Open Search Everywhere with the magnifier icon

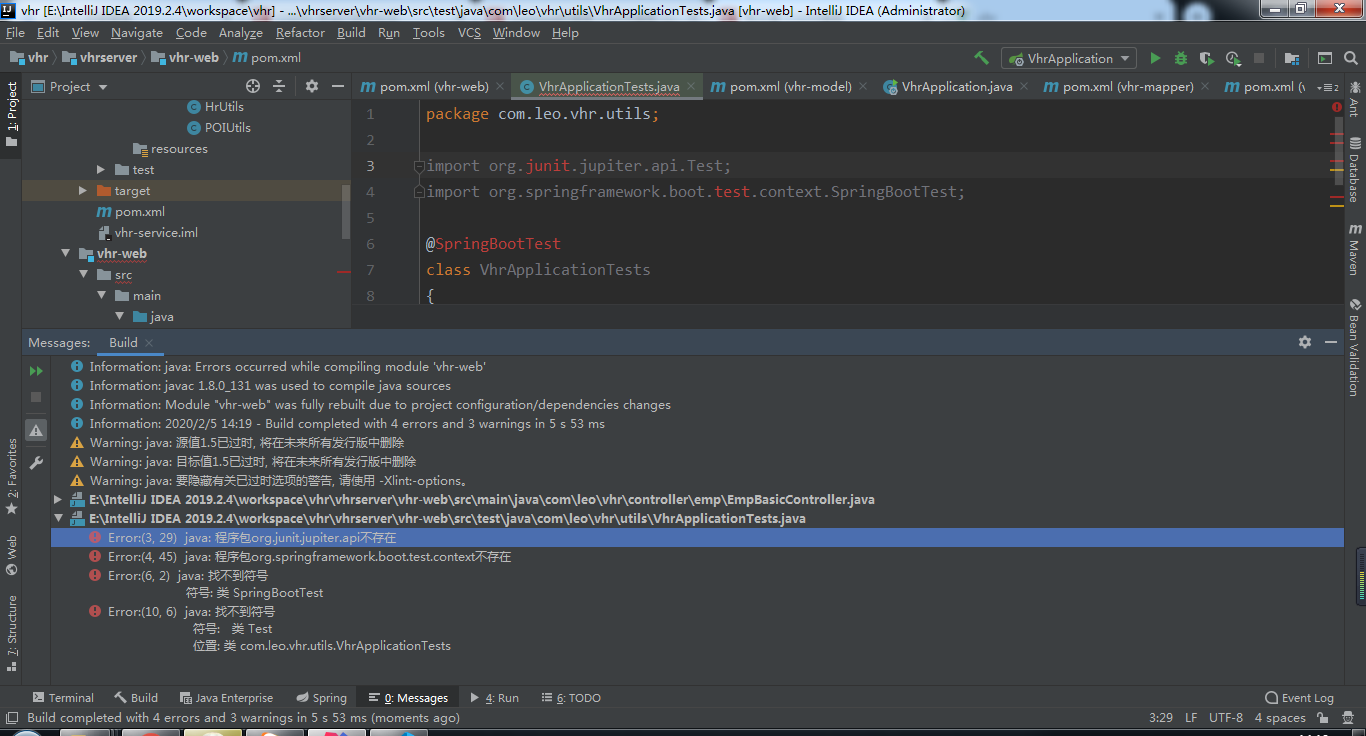1351,58
